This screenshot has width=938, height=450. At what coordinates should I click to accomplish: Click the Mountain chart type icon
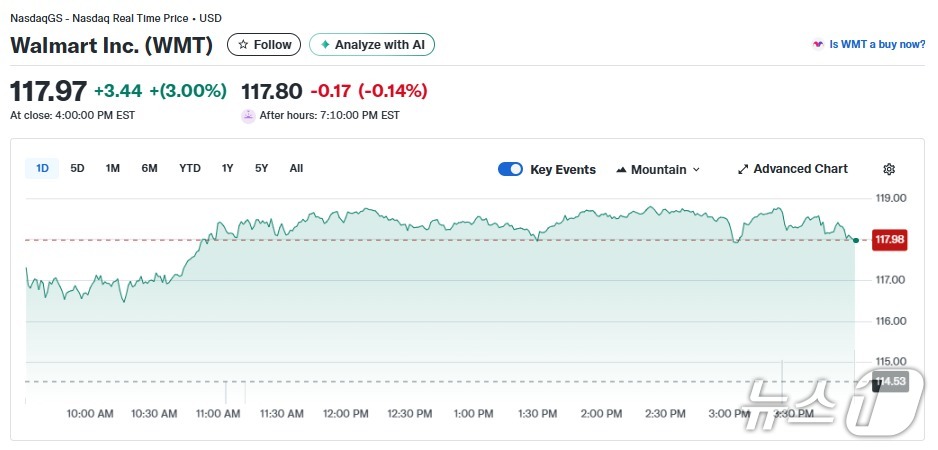pos(621,170)
